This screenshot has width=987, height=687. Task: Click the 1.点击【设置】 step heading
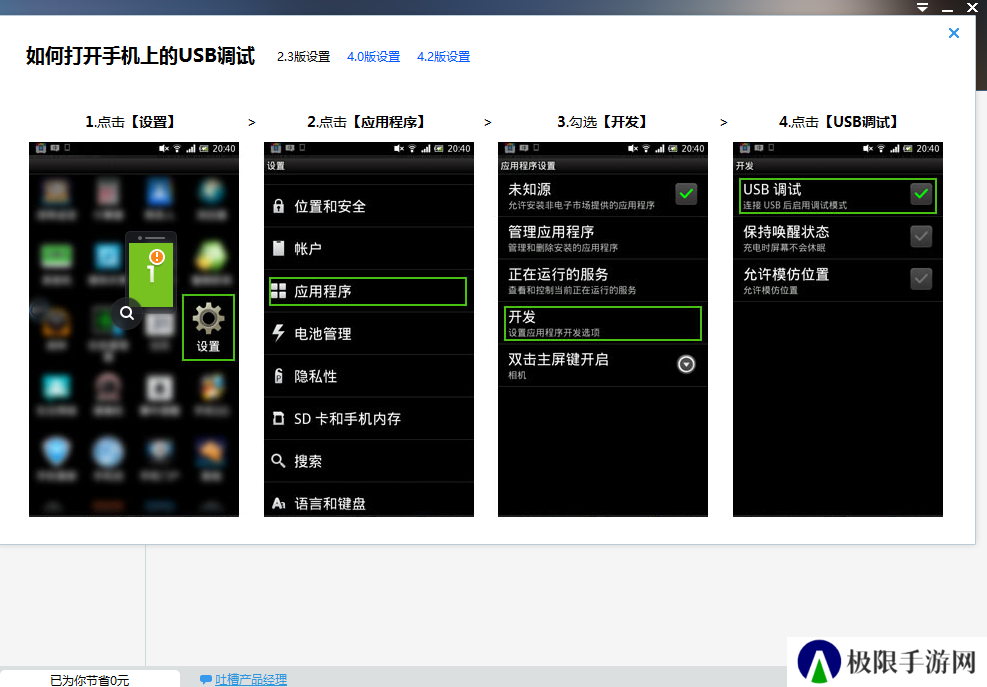130,122
